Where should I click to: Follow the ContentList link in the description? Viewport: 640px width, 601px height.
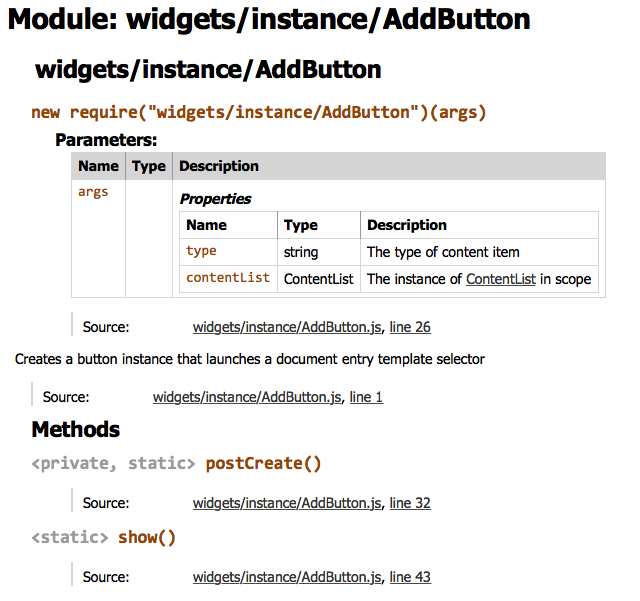pos(500,279)
